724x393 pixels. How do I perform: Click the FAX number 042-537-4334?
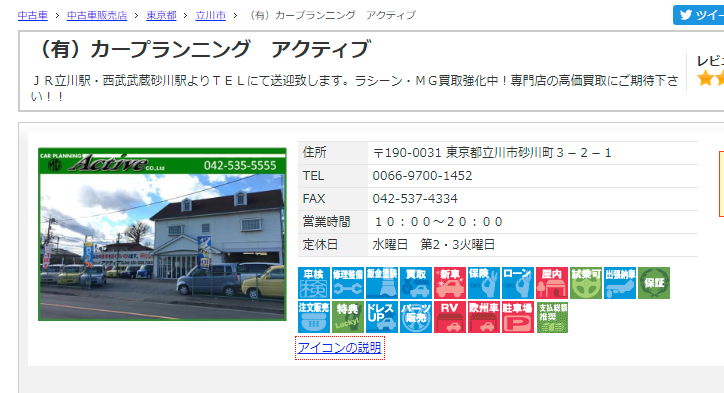[415, 199]
